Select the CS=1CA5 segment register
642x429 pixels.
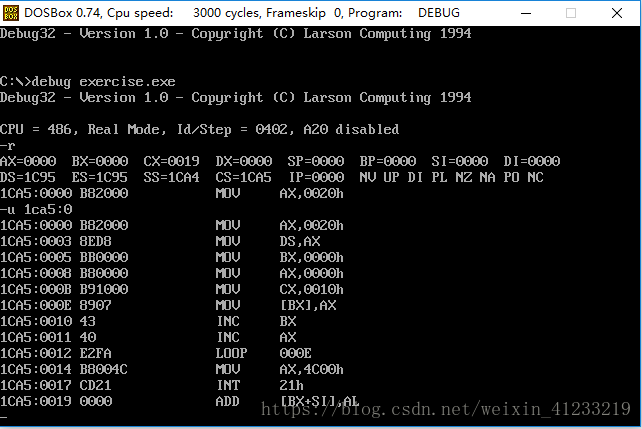click(244, 177)
